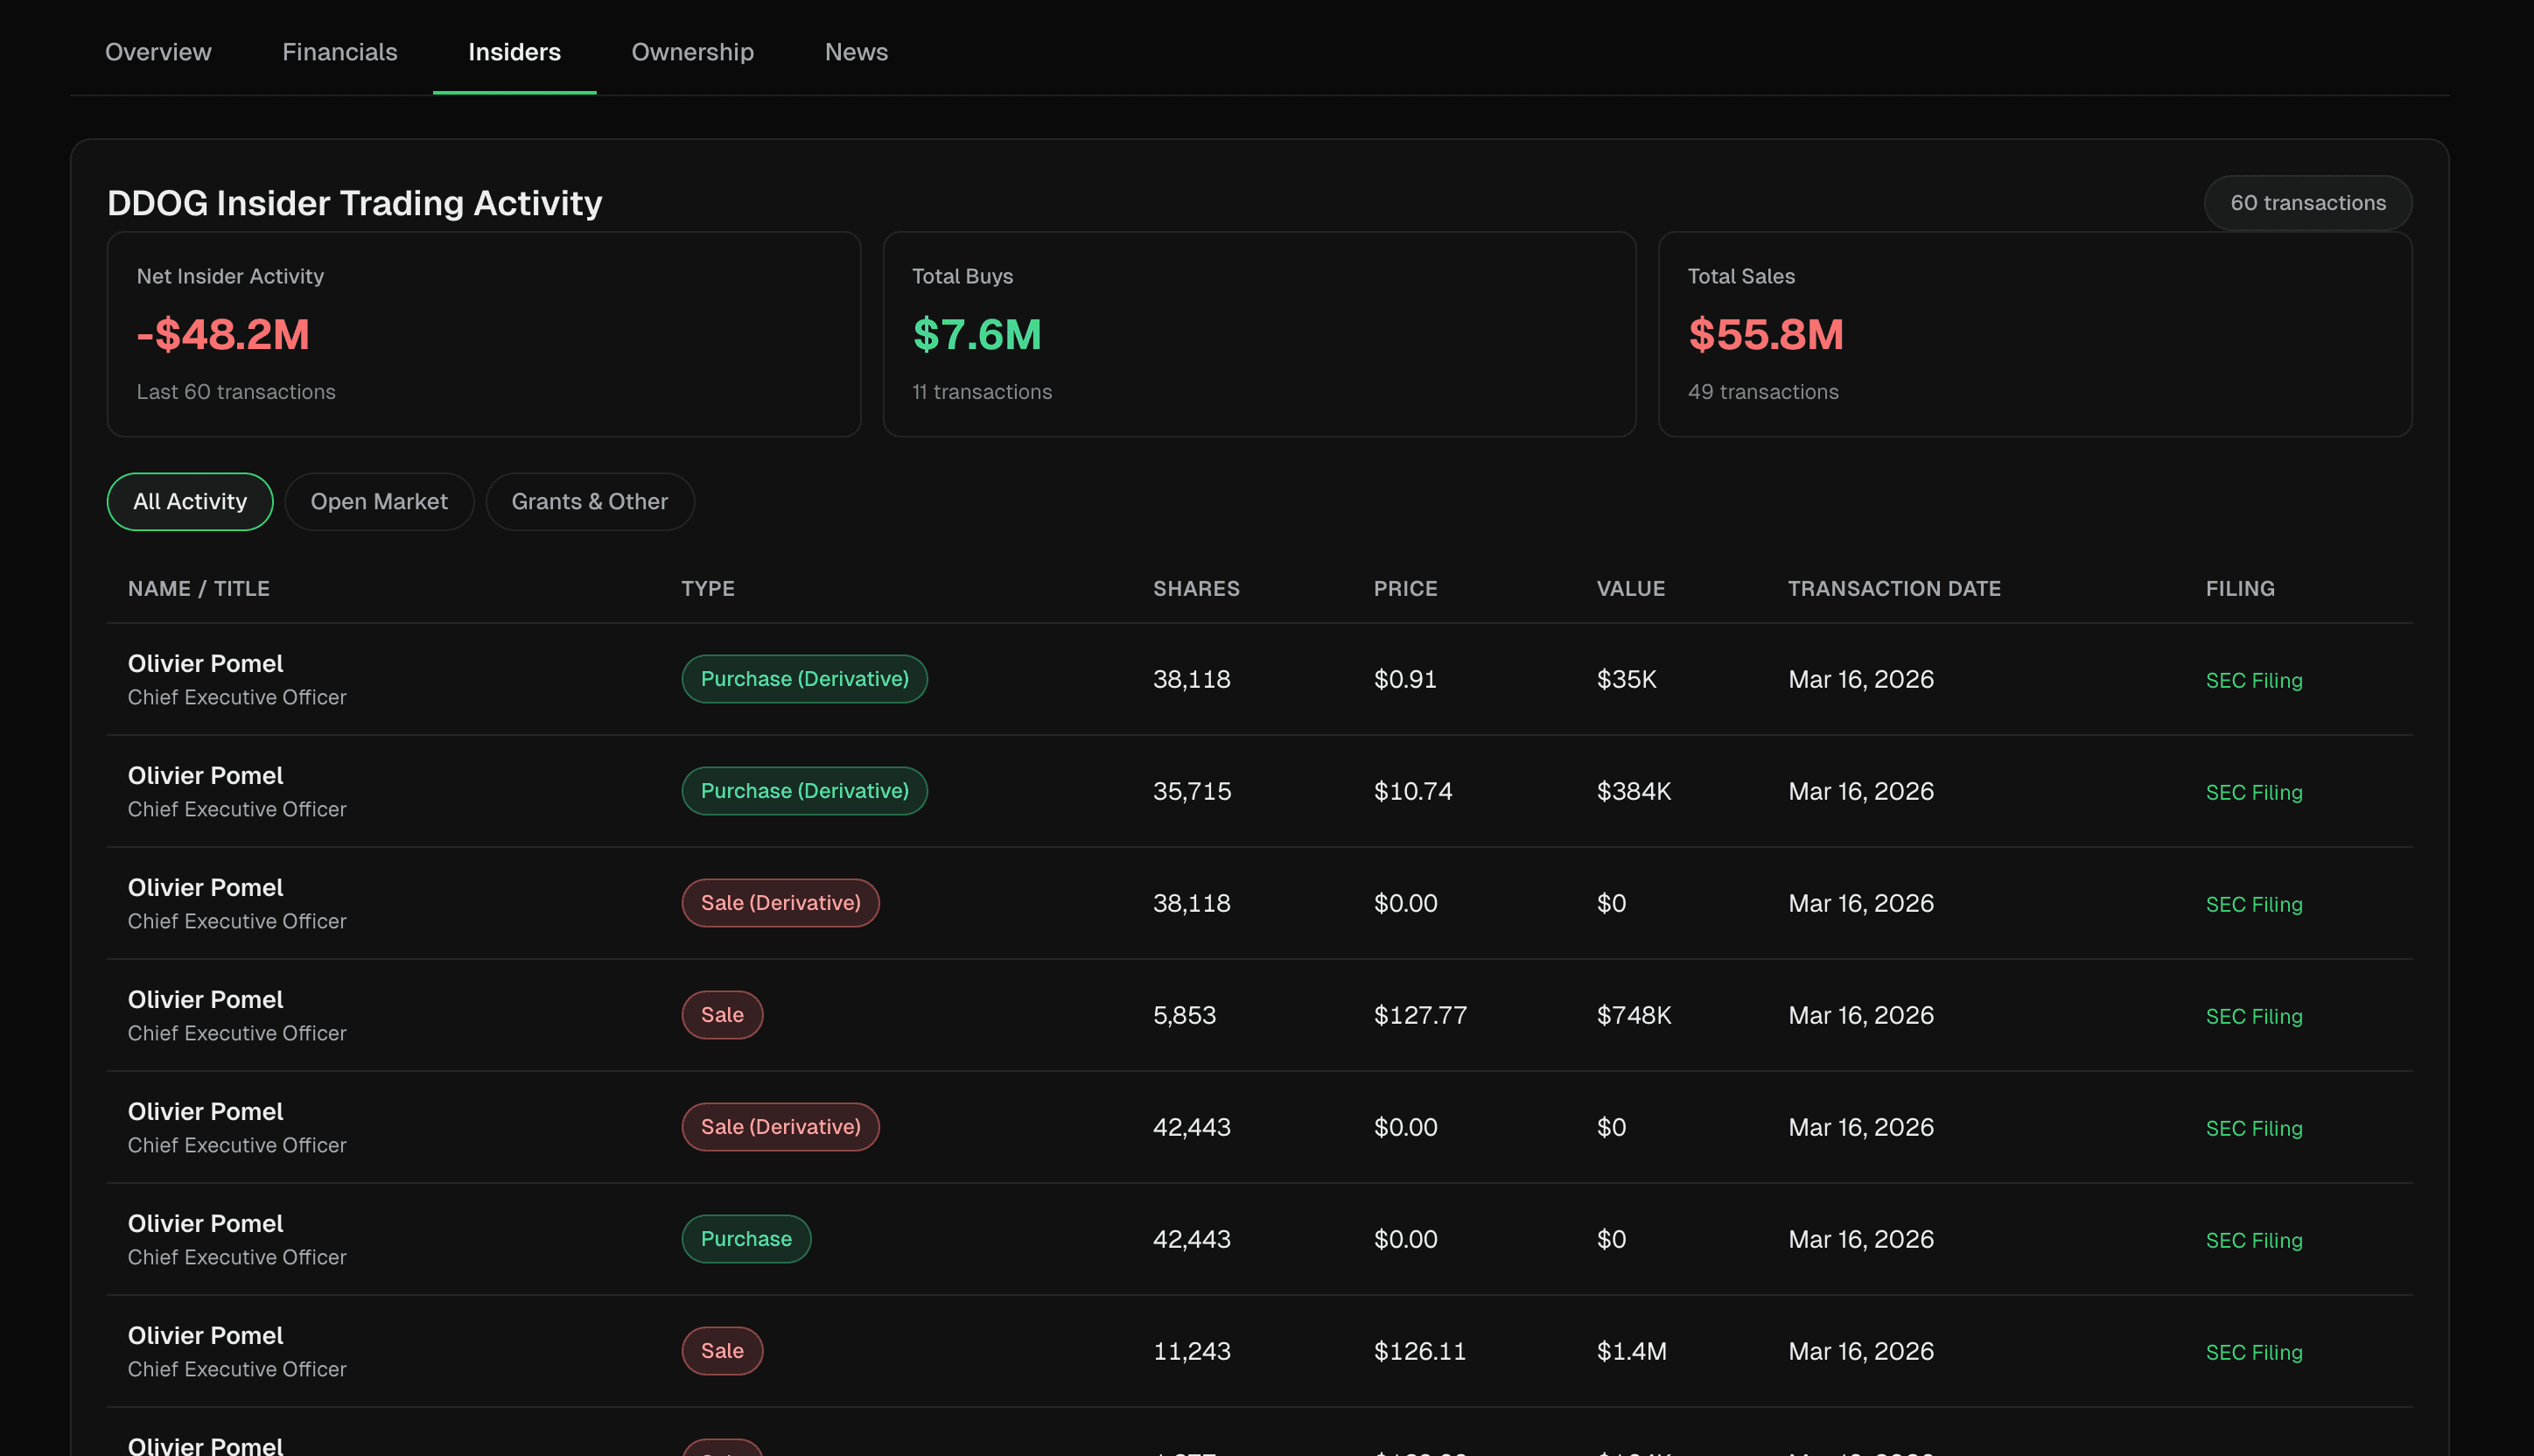Image resolution: width=2534 pixels, height=1456 pixels.
Task: Open SEC Filing for $126.11 sale
Action: [x=2254, y=1352]
